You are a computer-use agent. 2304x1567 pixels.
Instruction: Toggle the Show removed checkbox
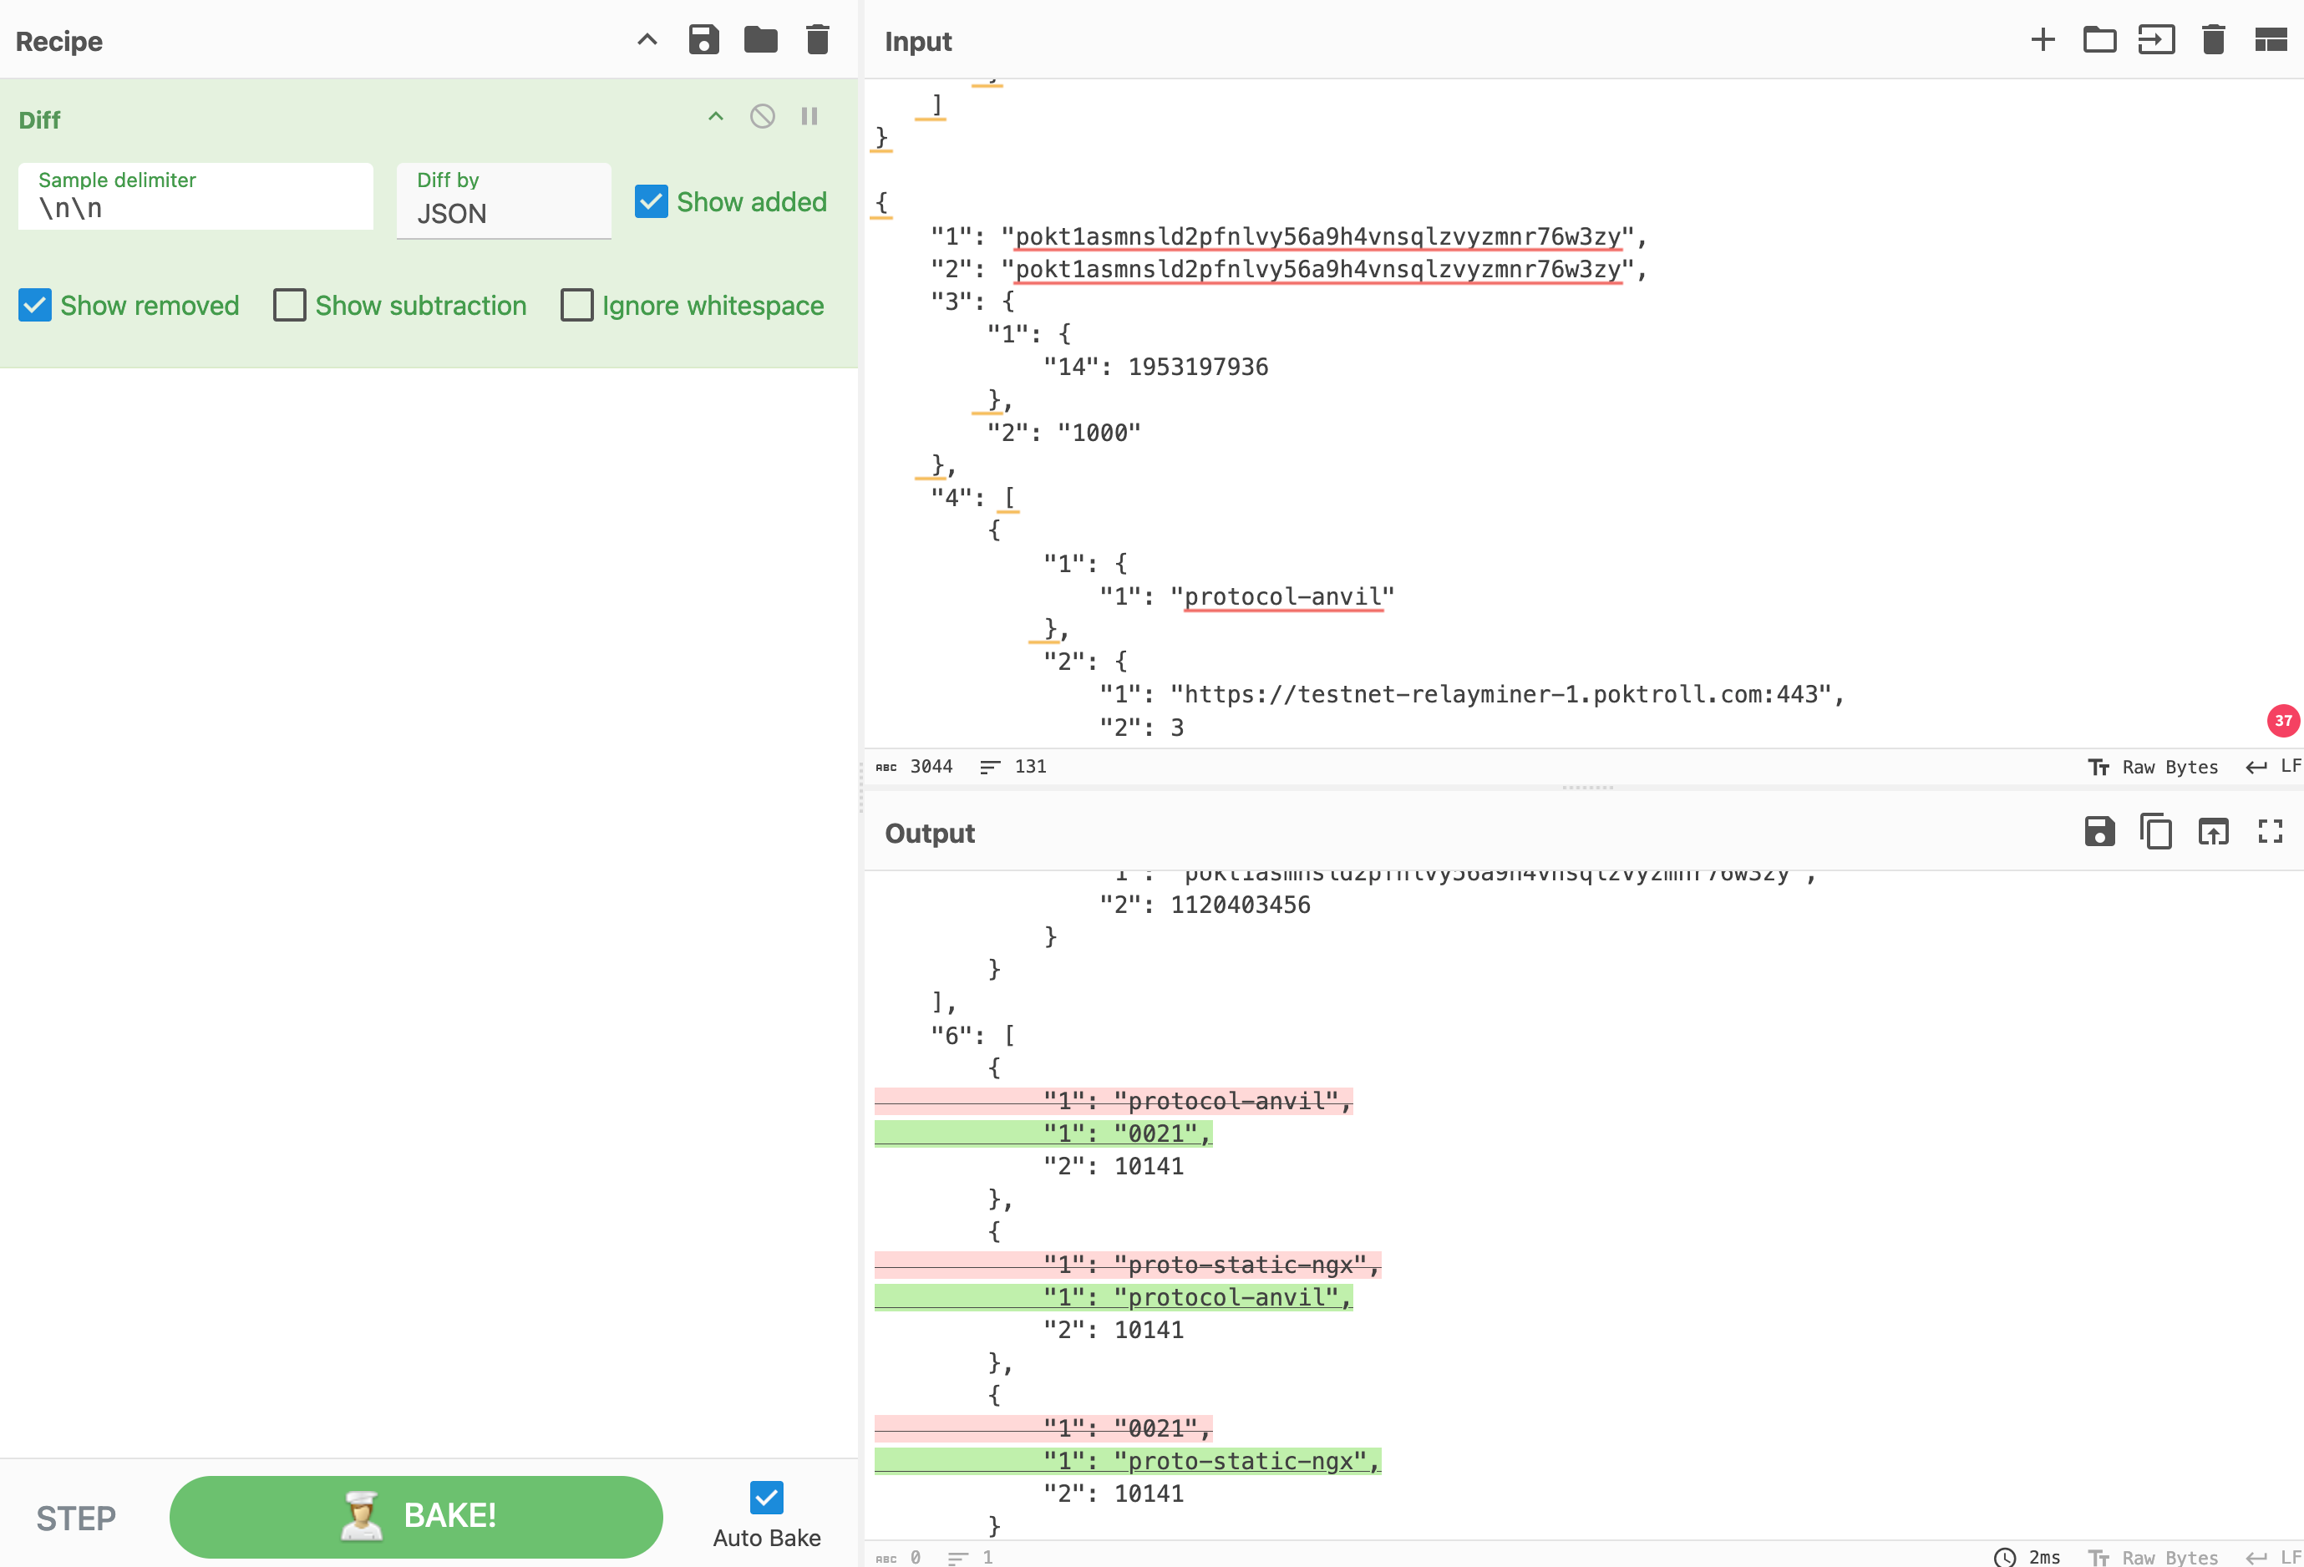coord(35,305)
